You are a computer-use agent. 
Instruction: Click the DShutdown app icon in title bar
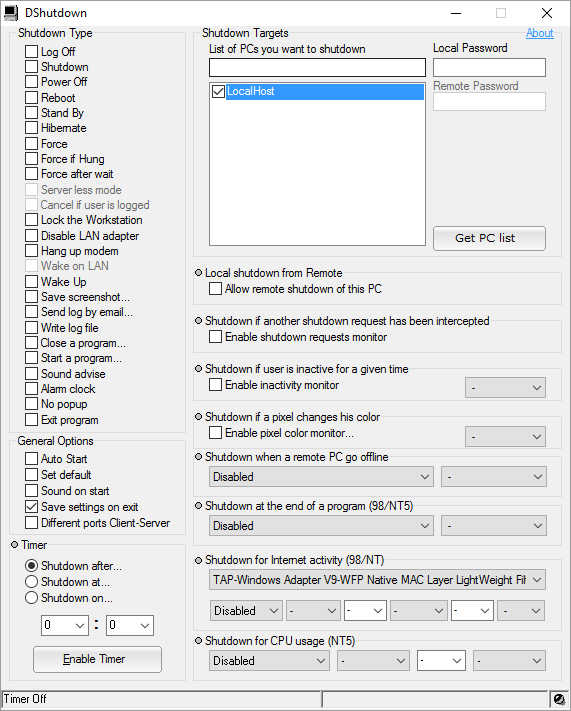pyautogui.click(x=11, y=13)
